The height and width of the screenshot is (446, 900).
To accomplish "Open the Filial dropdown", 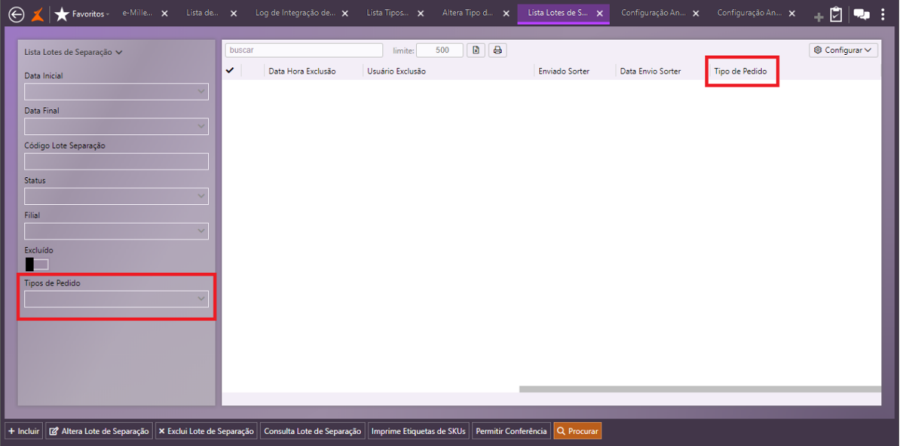I will point(116,231).
